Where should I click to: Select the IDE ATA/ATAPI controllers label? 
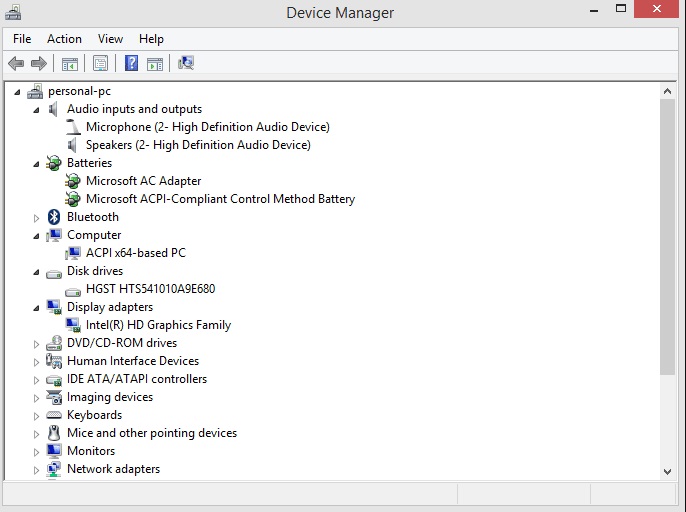137,379
